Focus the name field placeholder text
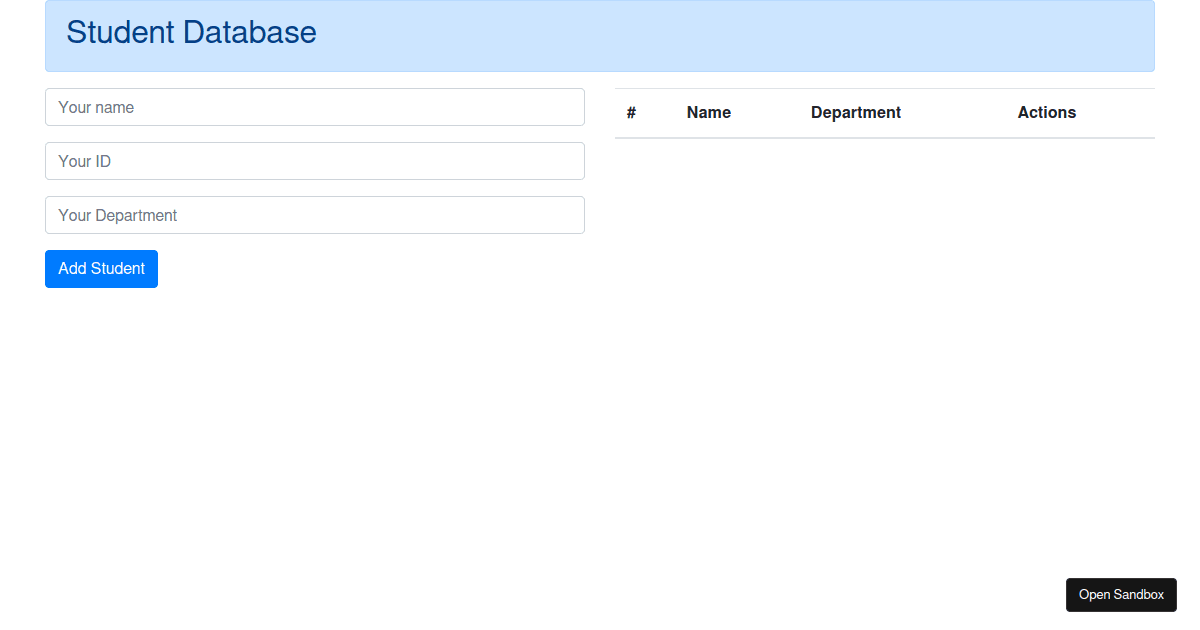The image size is (1200, 630). point(95,107)
